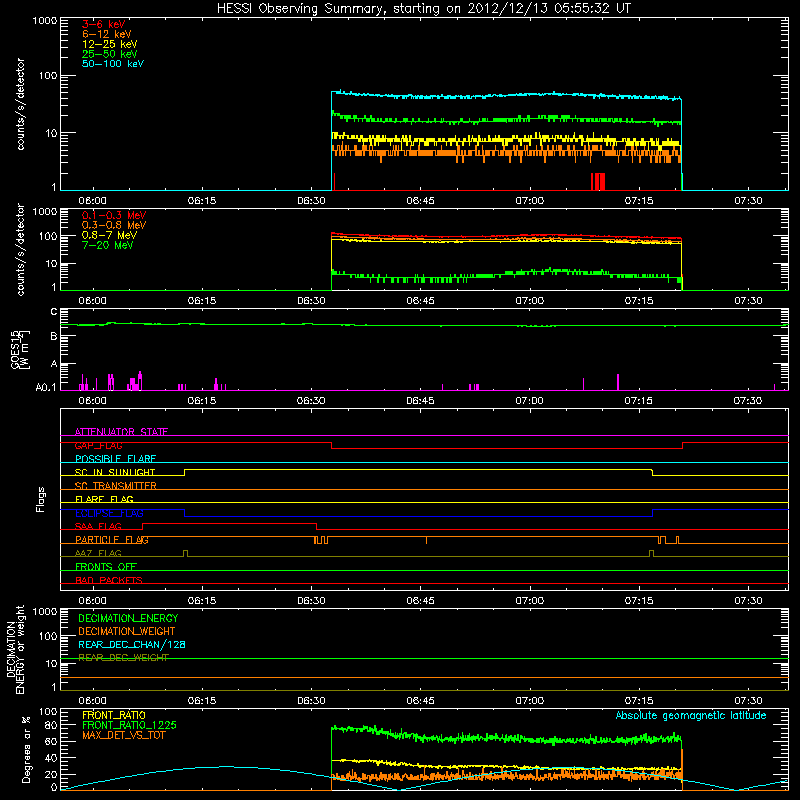Click the REAR_DEC_WEIGHT legend label

(123, 658)
